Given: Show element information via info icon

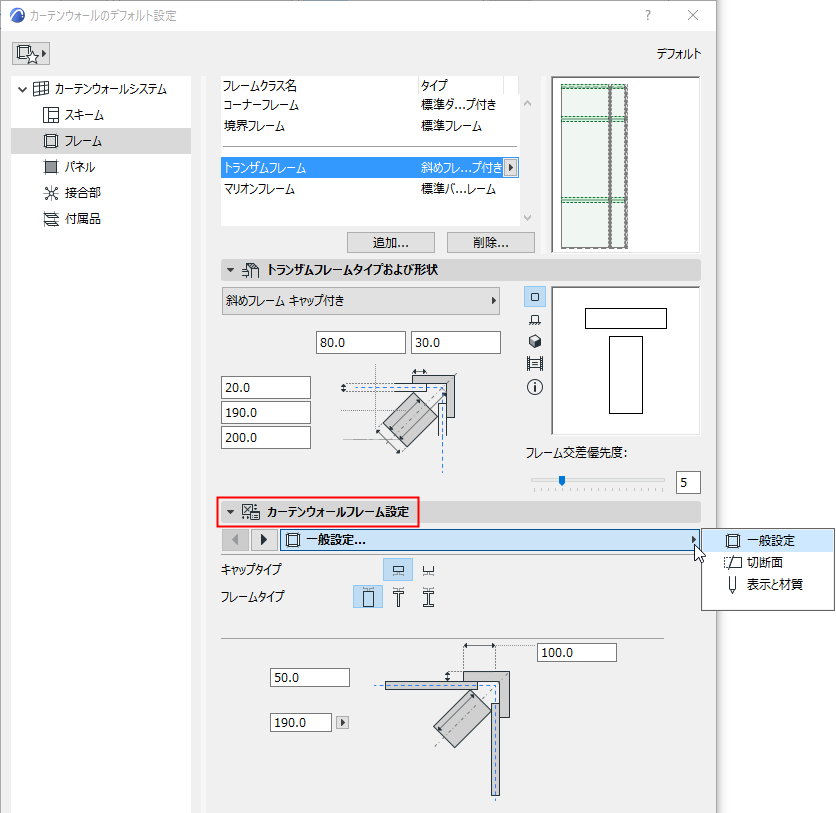Looking at the screenshot, I should 536,387.
